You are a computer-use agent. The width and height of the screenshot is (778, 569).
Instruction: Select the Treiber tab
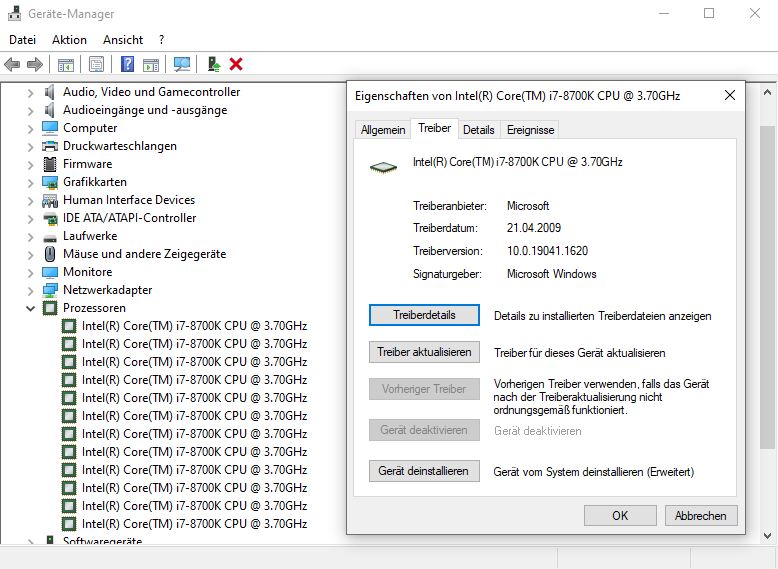click(x=435, y=128)
